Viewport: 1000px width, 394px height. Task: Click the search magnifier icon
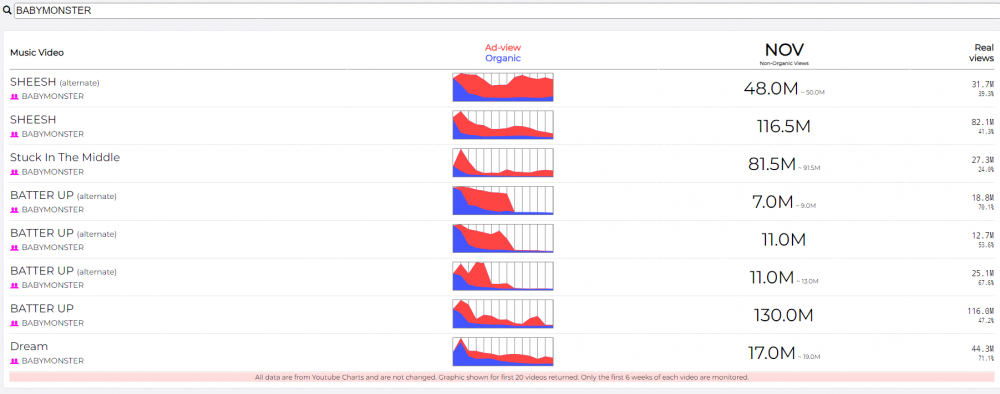coord(7,11)
